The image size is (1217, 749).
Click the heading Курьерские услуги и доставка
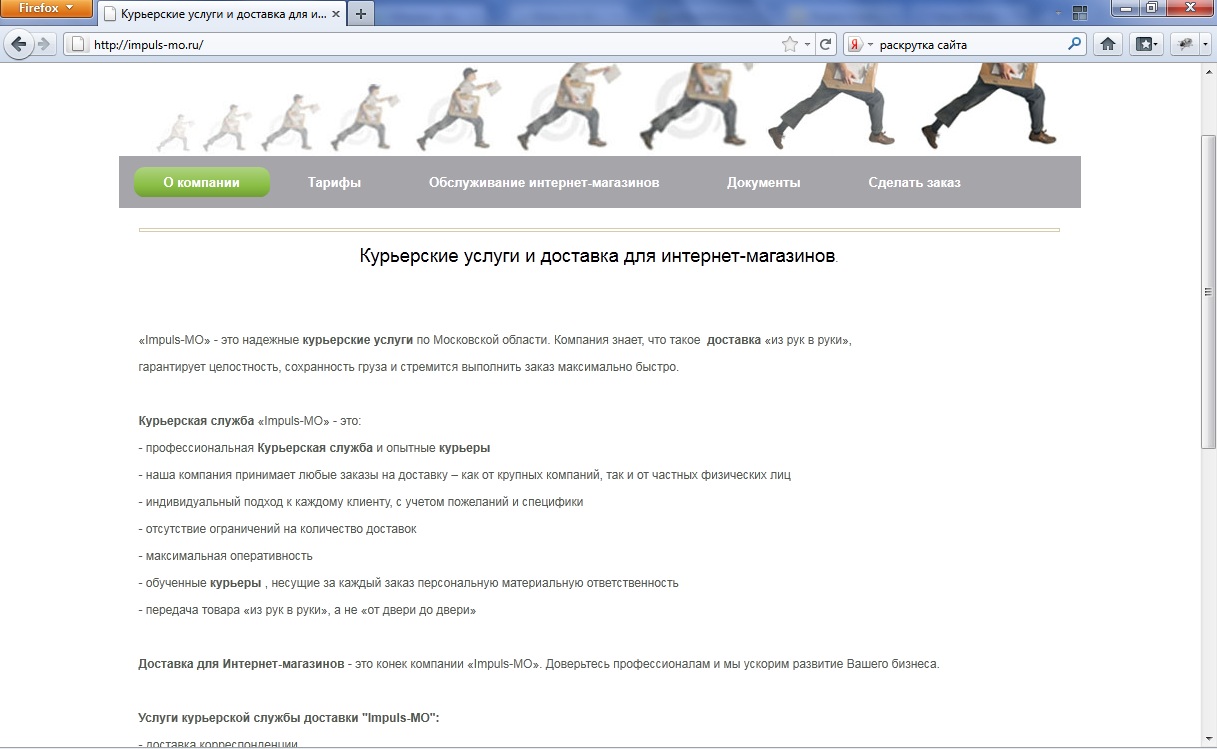click(599, 255)
